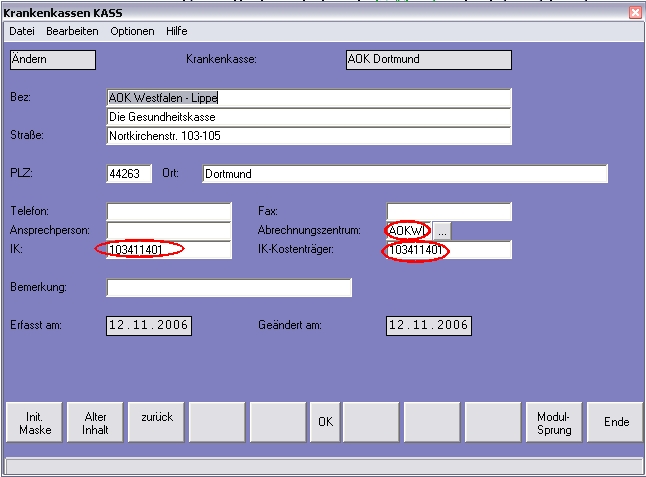
Task: Click the Erfasst am: label
Action: [x=36, y=325]
